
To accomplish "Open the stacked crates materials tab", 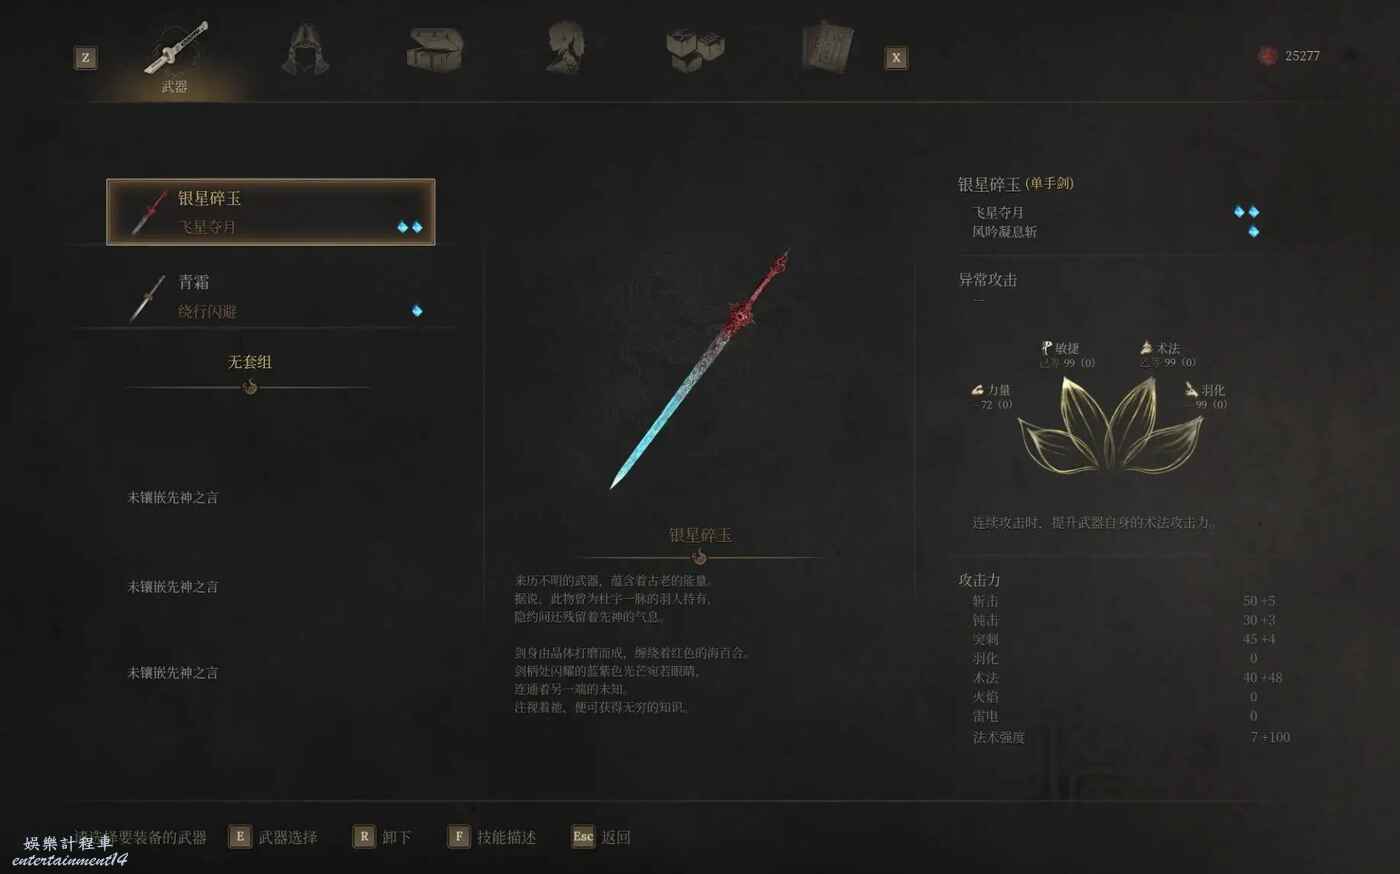I will point(695,48).
